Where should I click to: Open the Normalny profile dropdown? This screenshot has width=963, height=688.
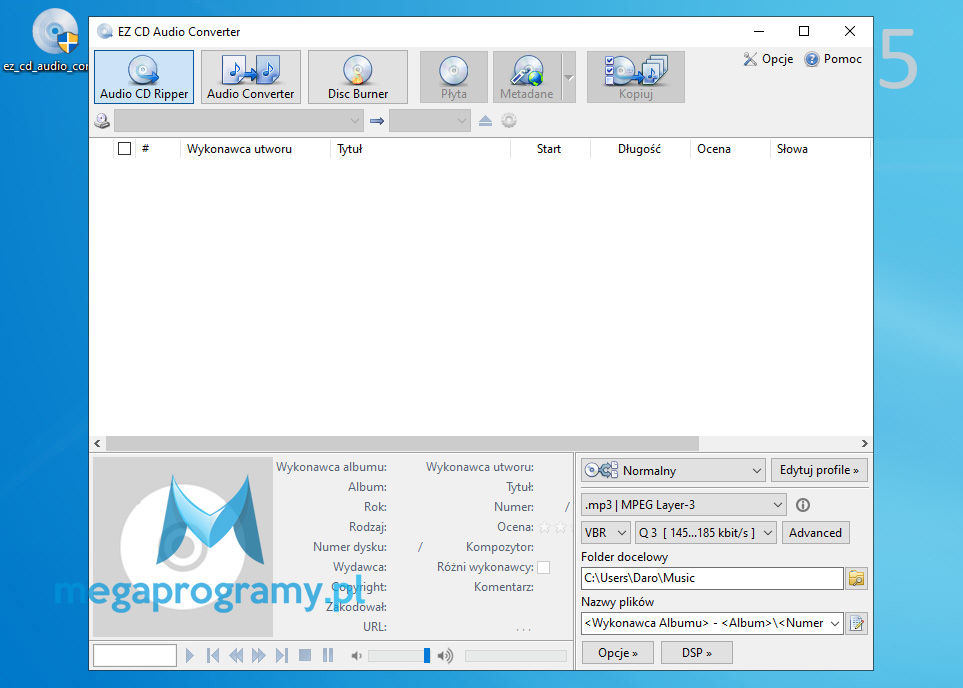[x=673, y=471]
